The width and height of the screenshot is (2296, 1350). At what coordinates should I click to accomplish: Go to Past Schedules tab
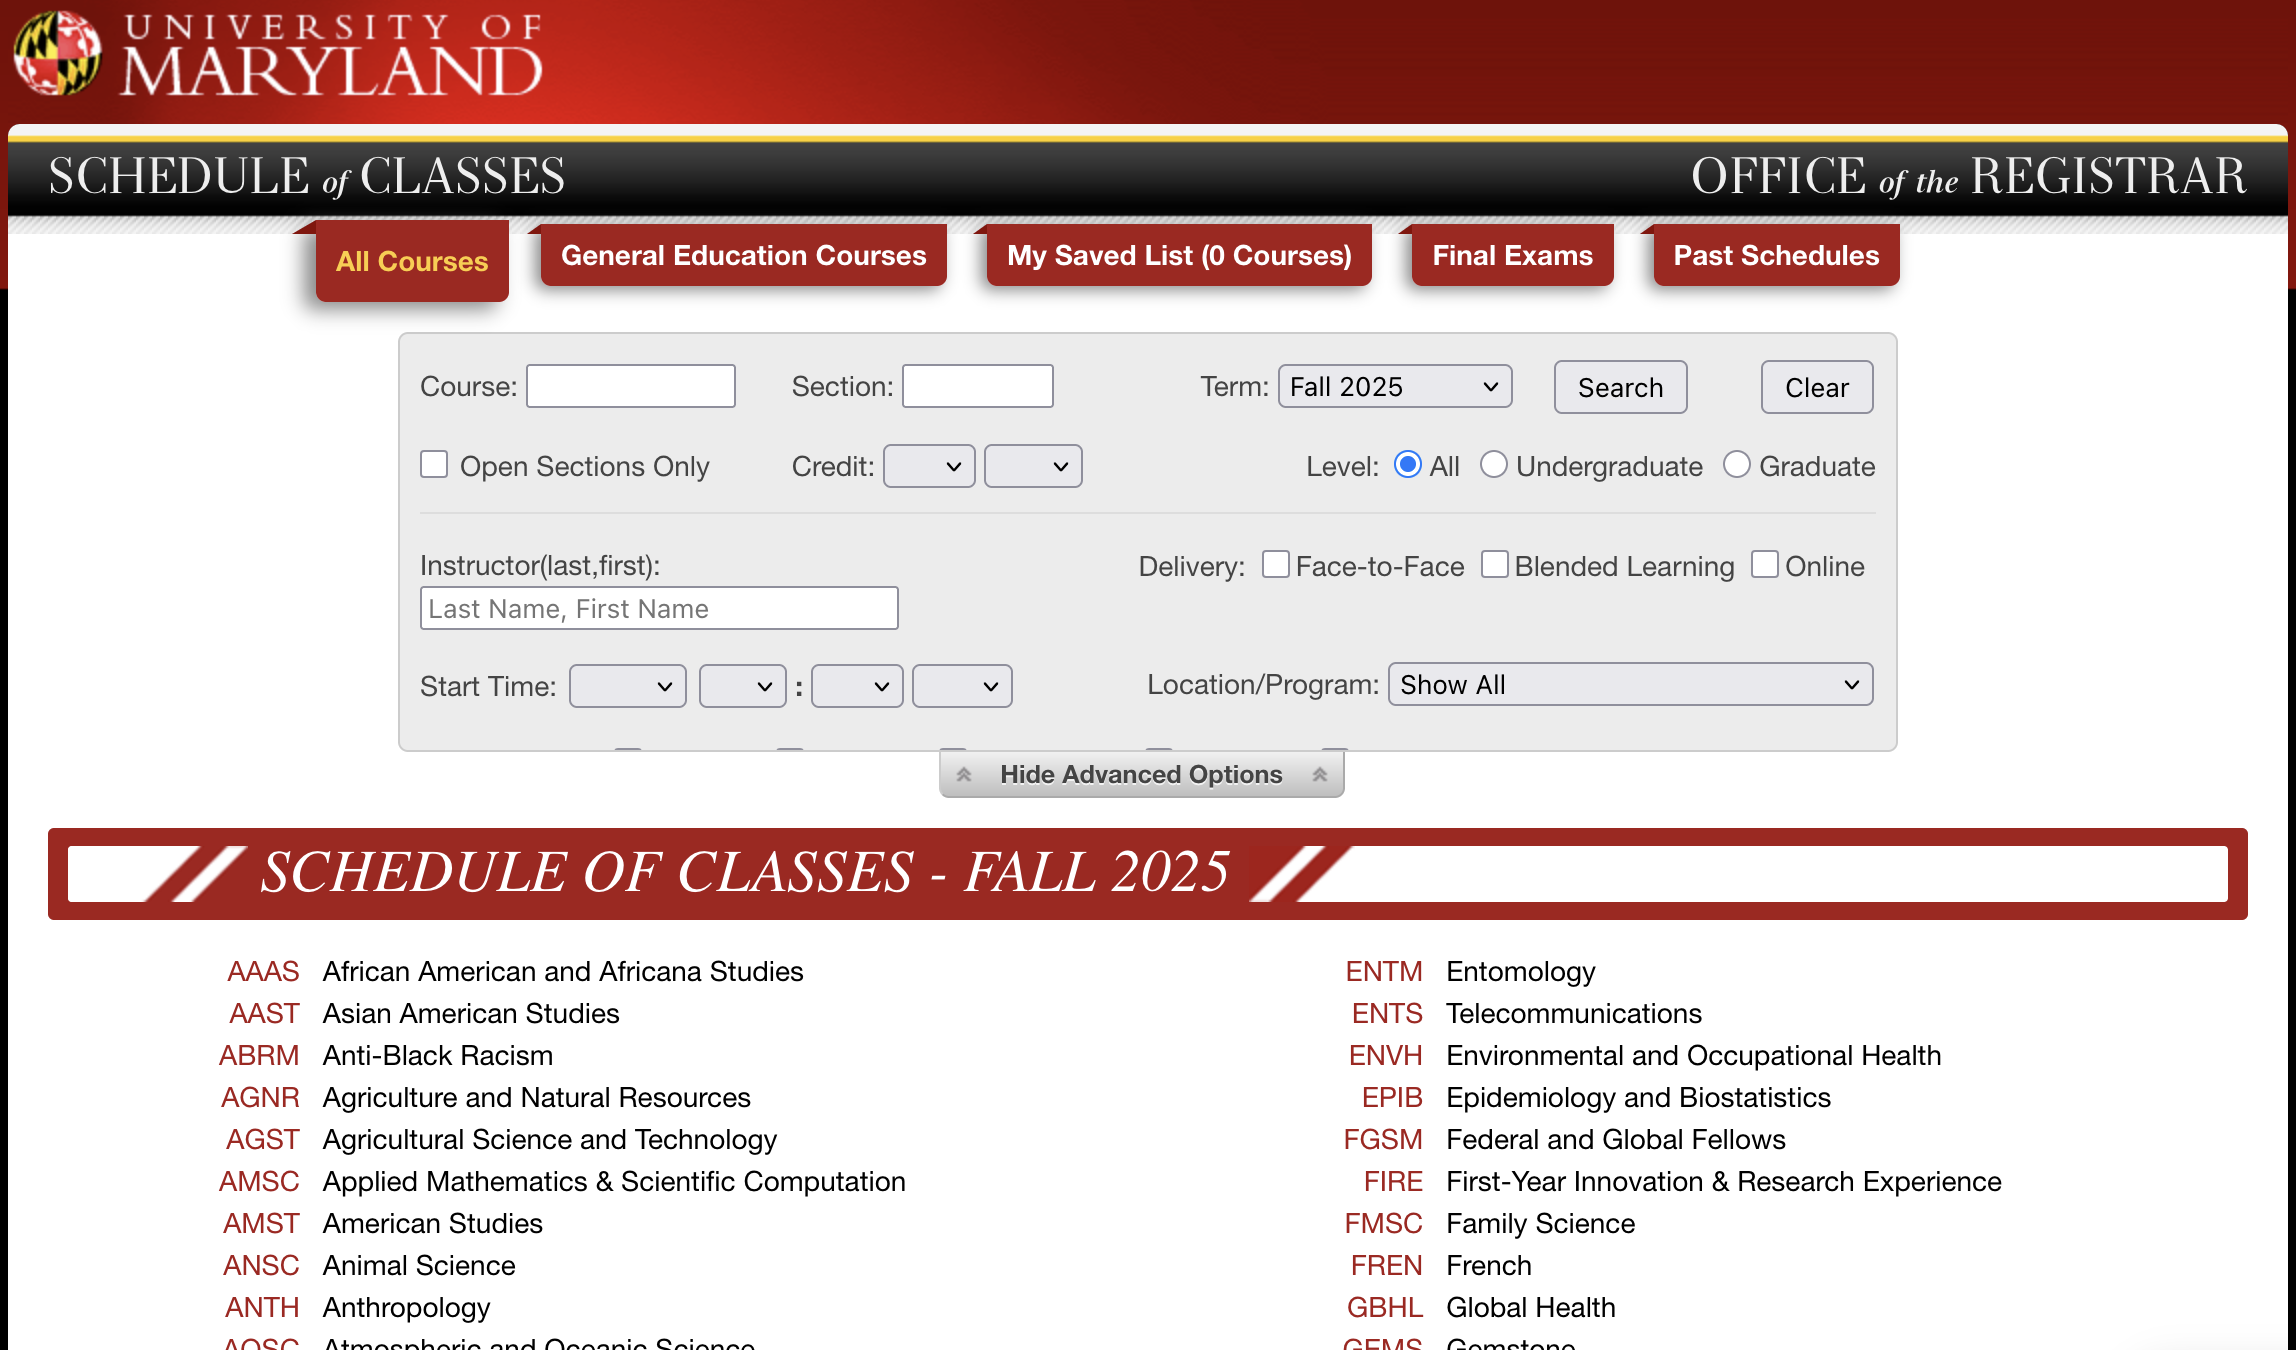point(1776,256)
